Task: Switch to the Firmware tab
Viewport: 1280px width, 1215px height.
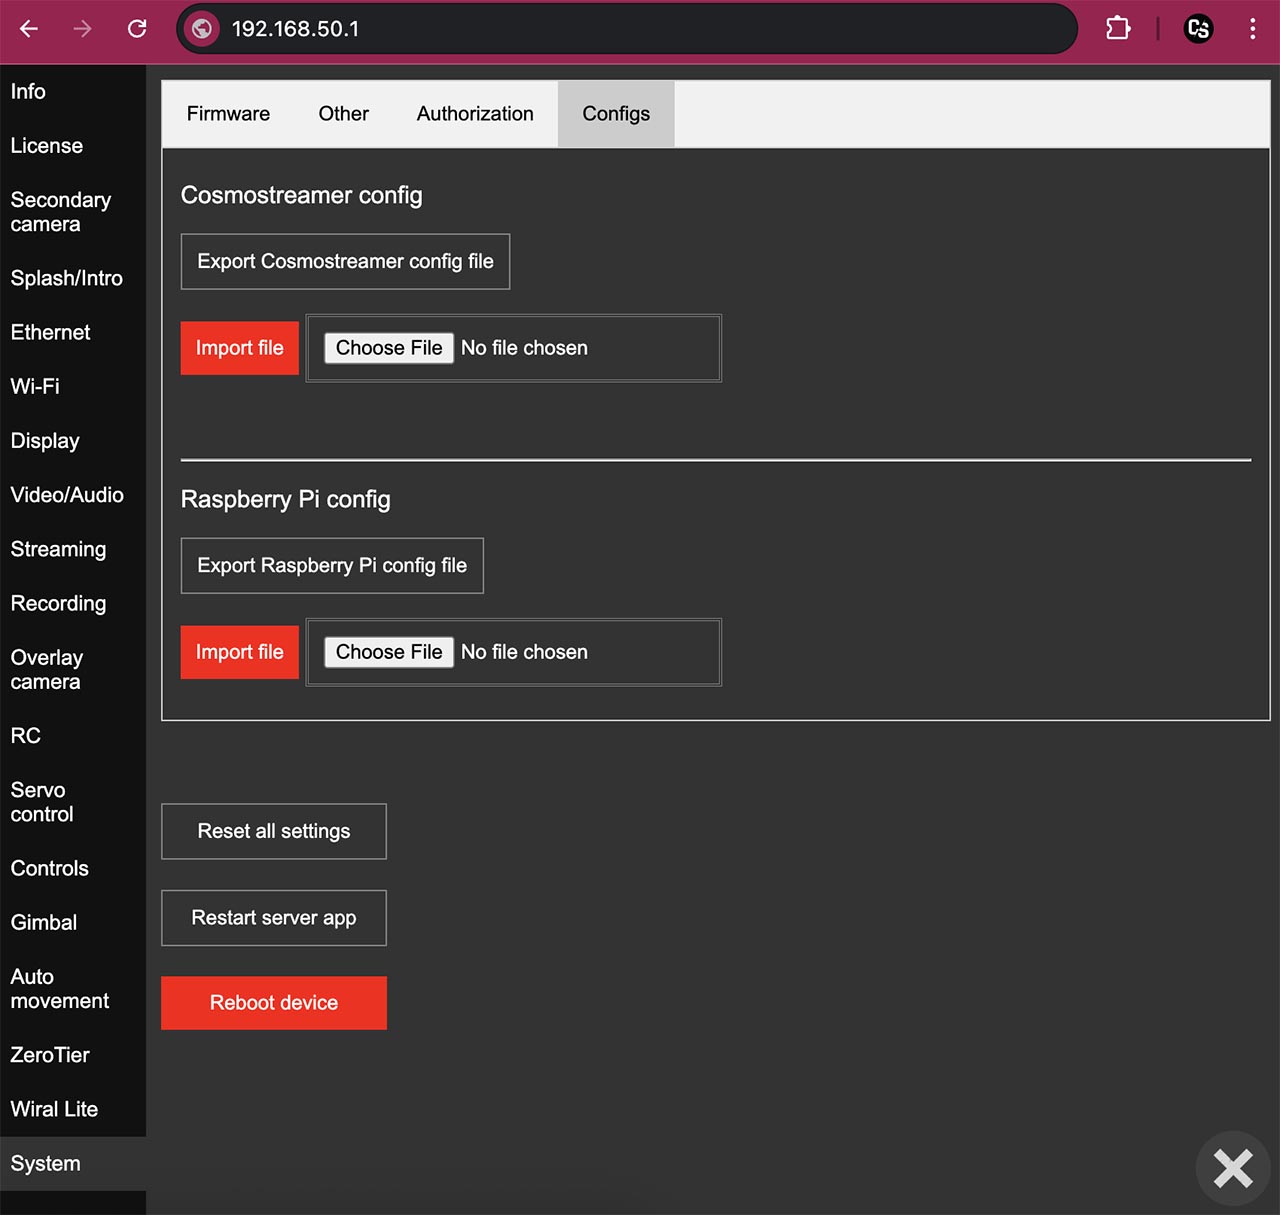Action: pos(228,114)
